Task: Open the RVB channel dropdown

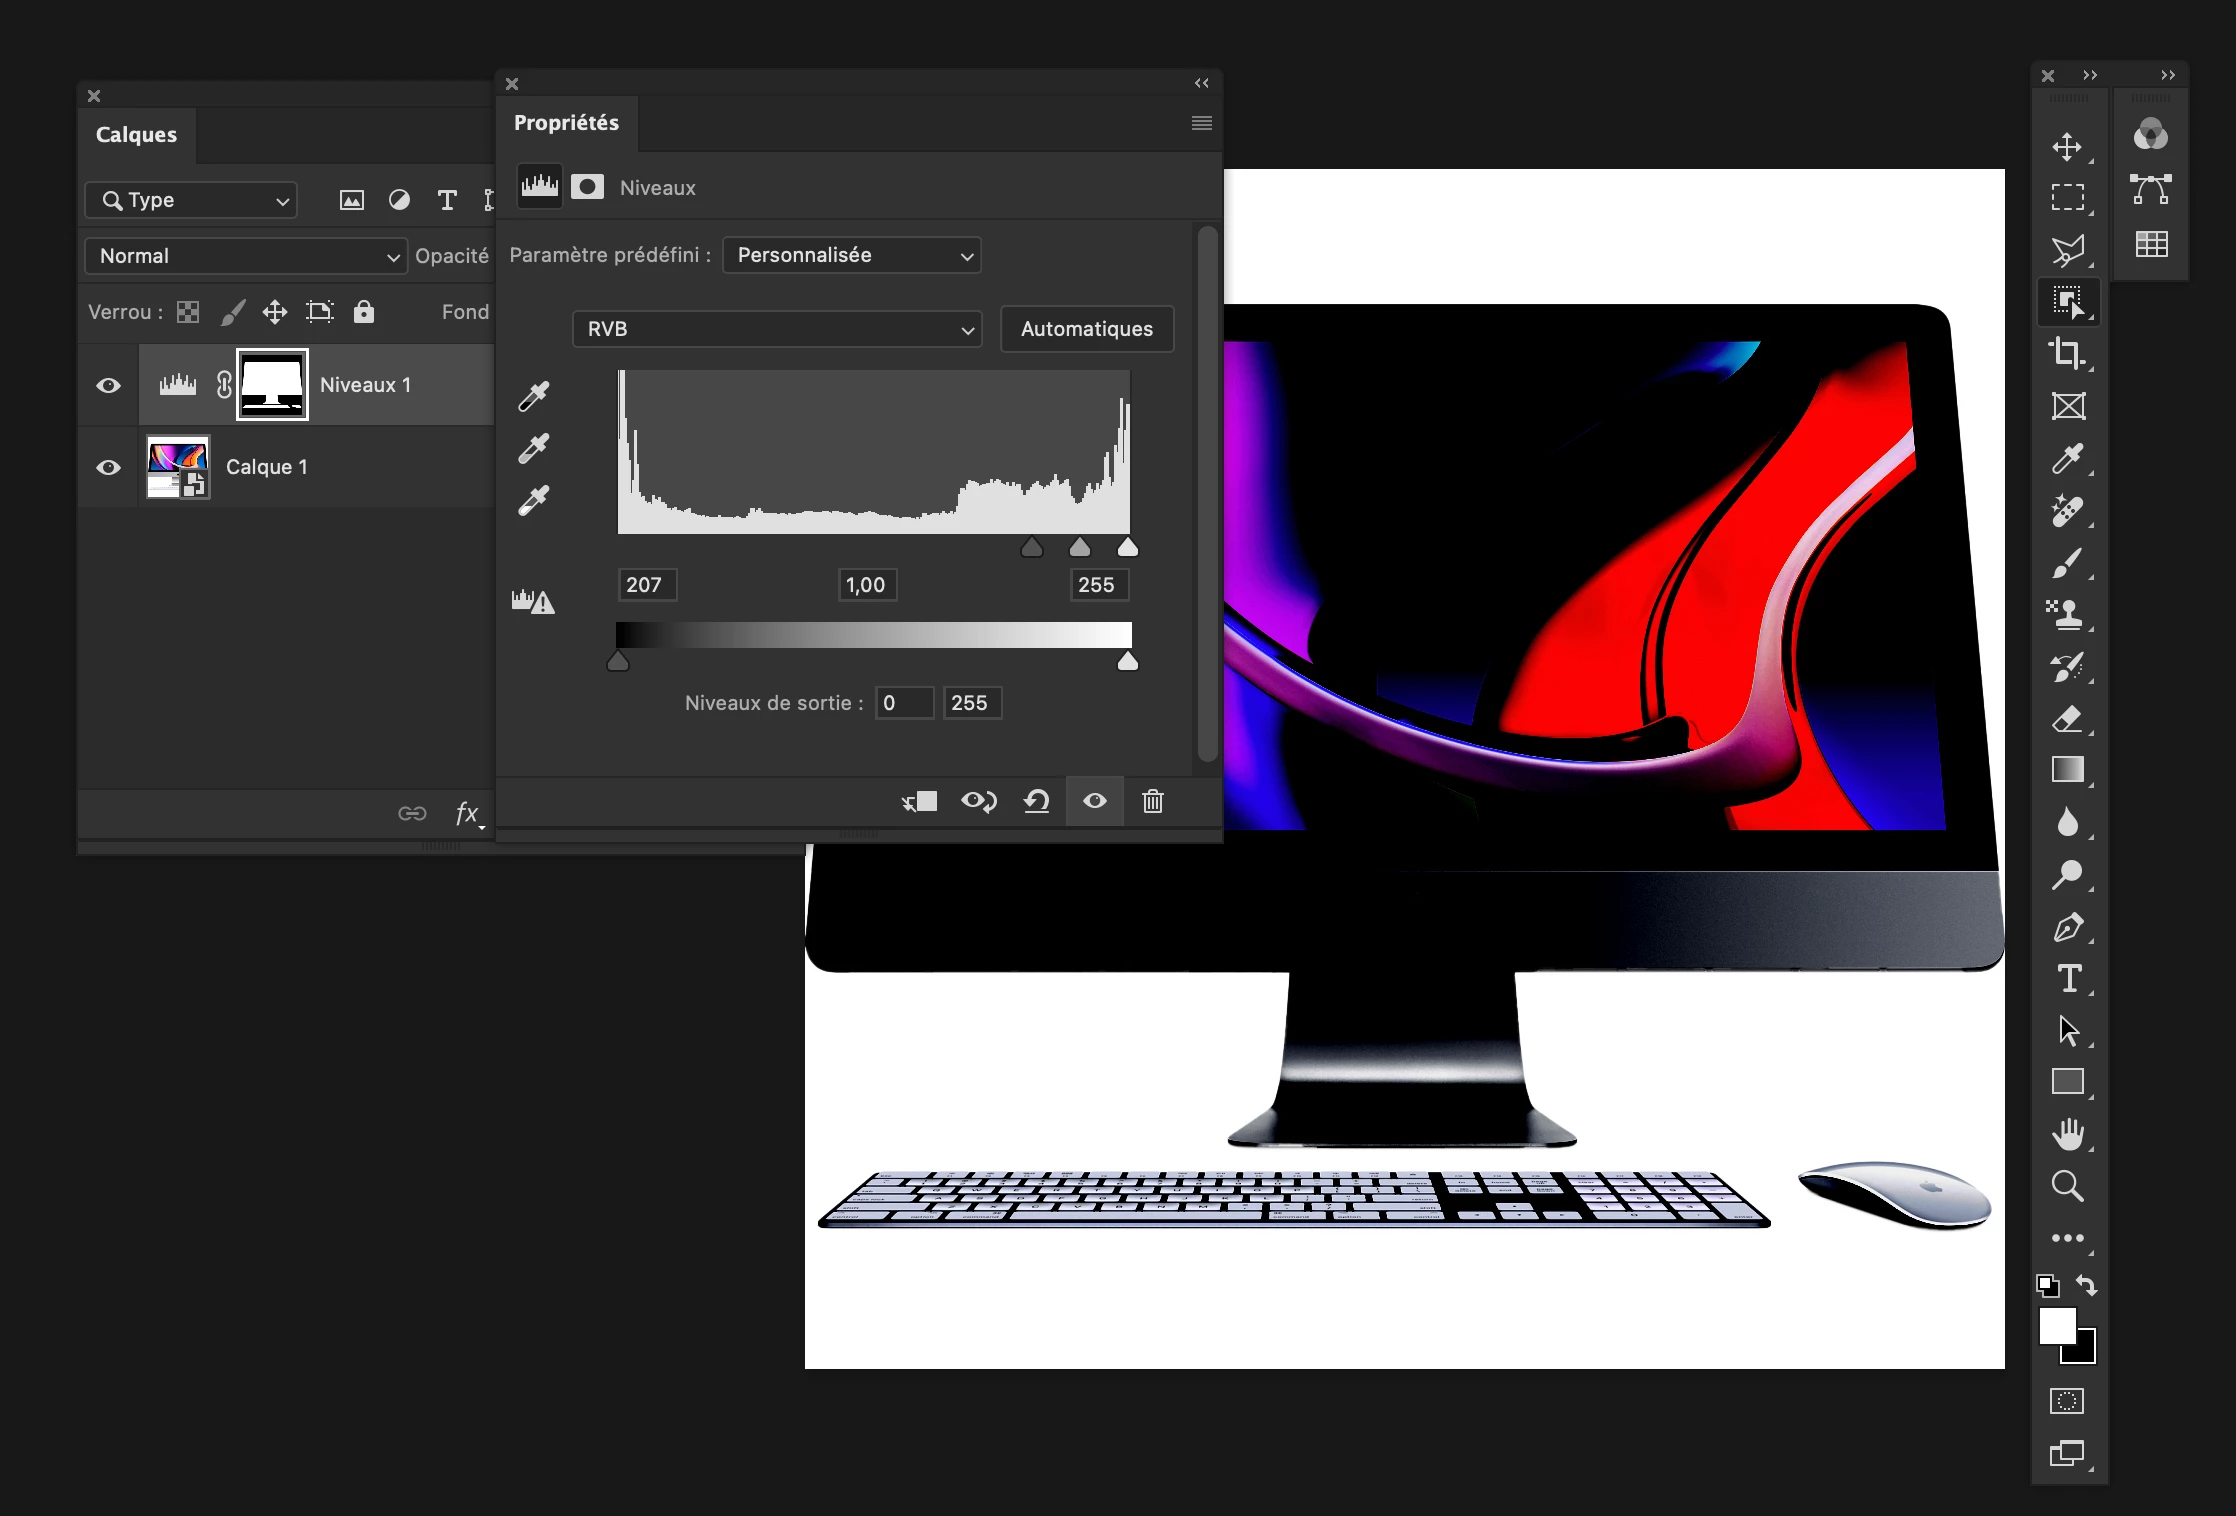Action: (x=777, y=329)
